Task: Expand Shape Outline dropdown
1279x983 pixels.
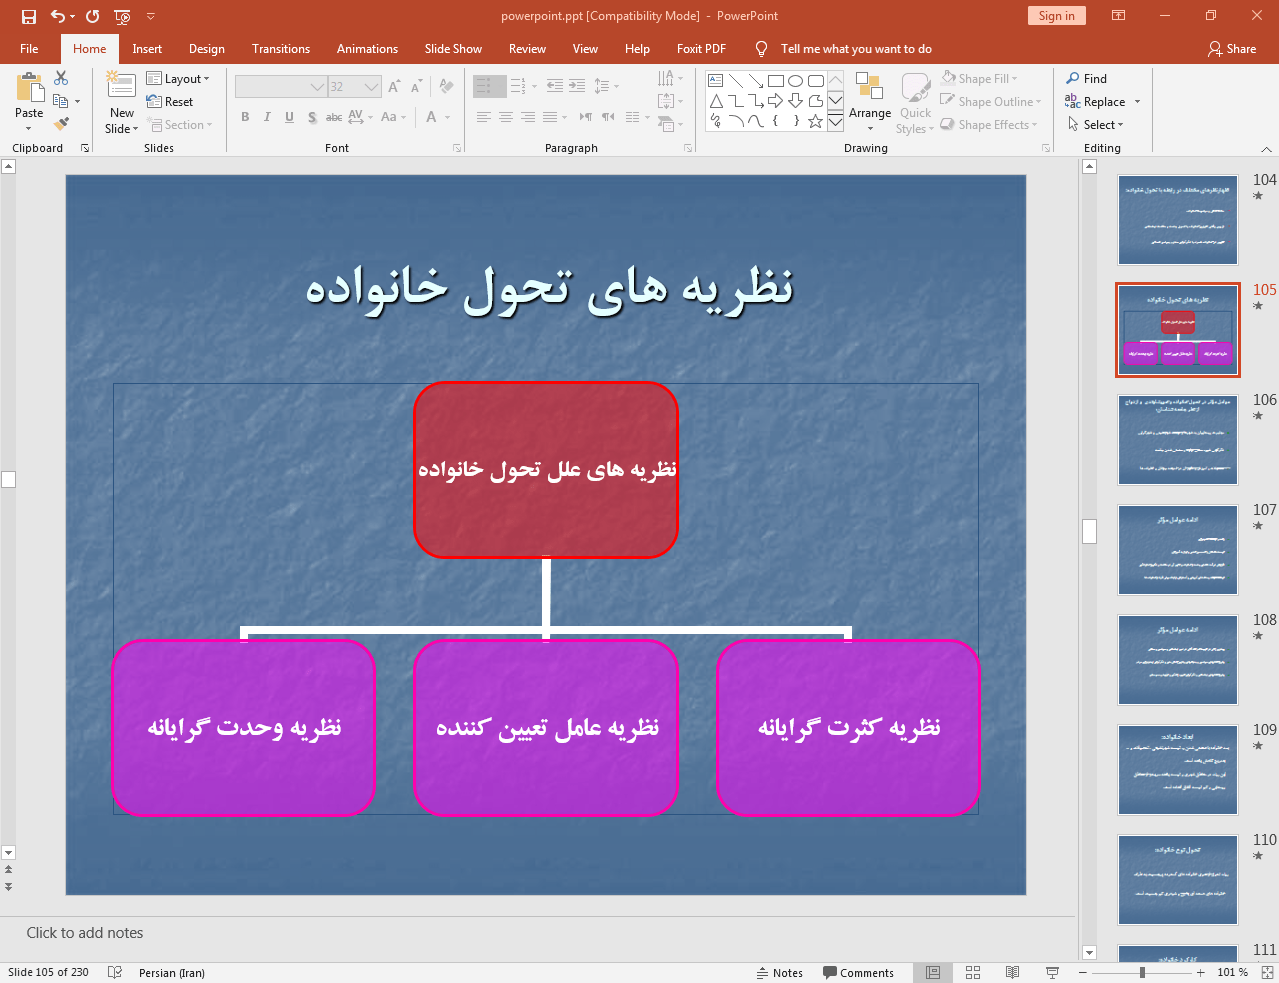Action: 990,102
